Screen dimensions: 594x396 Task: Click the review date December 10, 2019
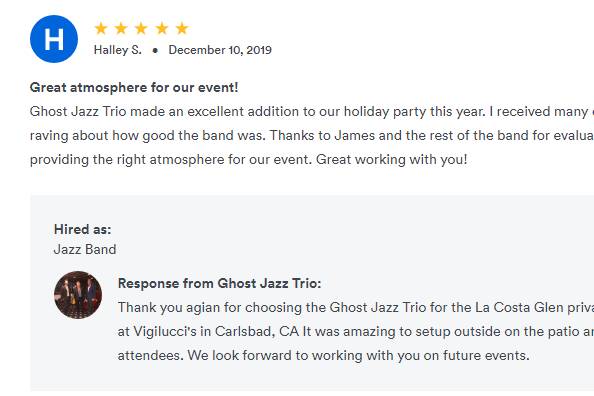(220, 50)
